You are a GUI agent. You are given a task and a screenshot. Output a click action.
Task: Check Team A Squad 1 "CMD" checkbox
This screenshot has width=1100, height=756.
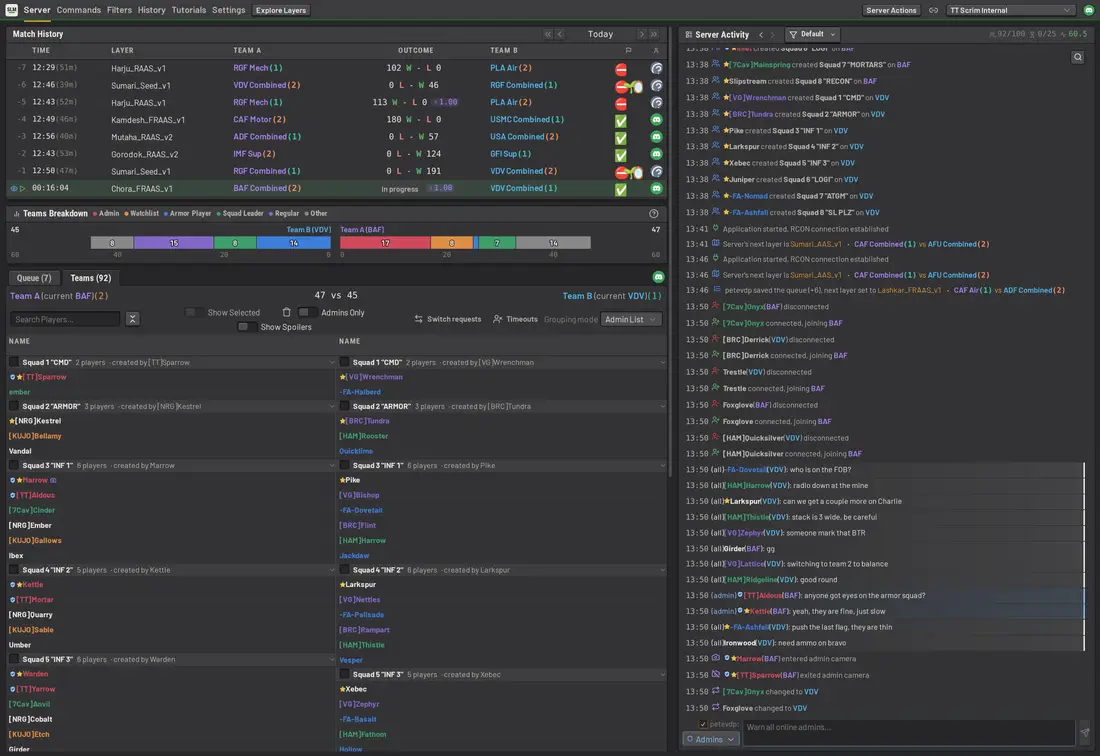click(x=13, y=362)
